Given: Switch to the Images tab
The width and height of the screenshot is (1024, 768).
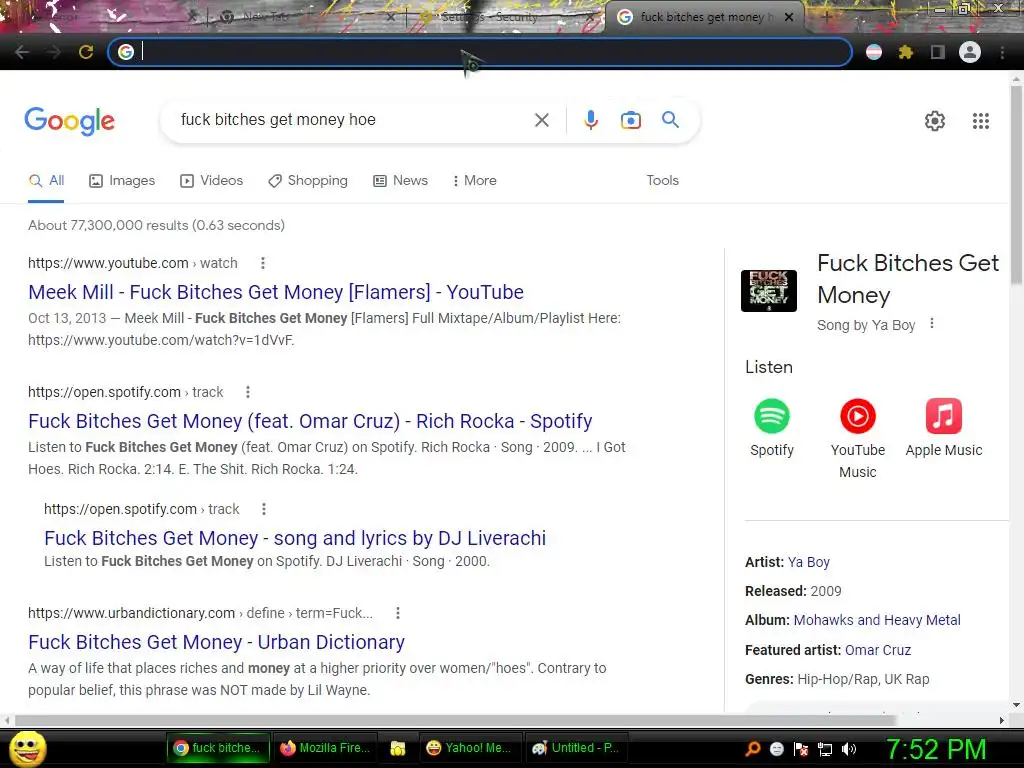Looking at the screenshot, I should coord(122,181).
